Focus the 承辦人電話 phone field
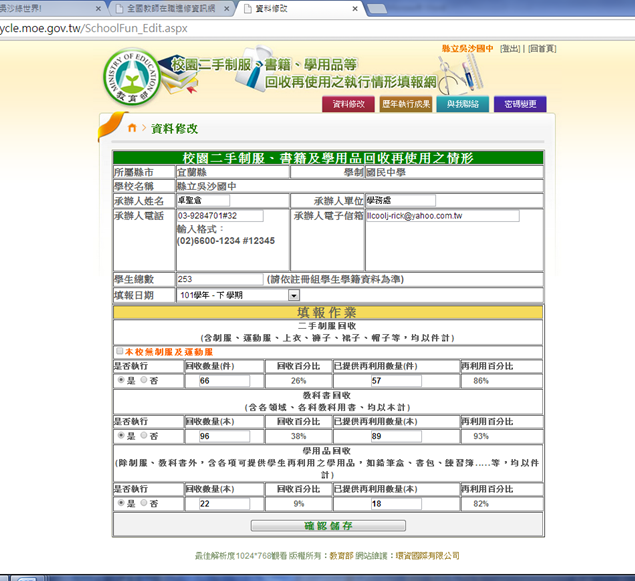This screenshot has height=581, width=635. pos(219,216)
